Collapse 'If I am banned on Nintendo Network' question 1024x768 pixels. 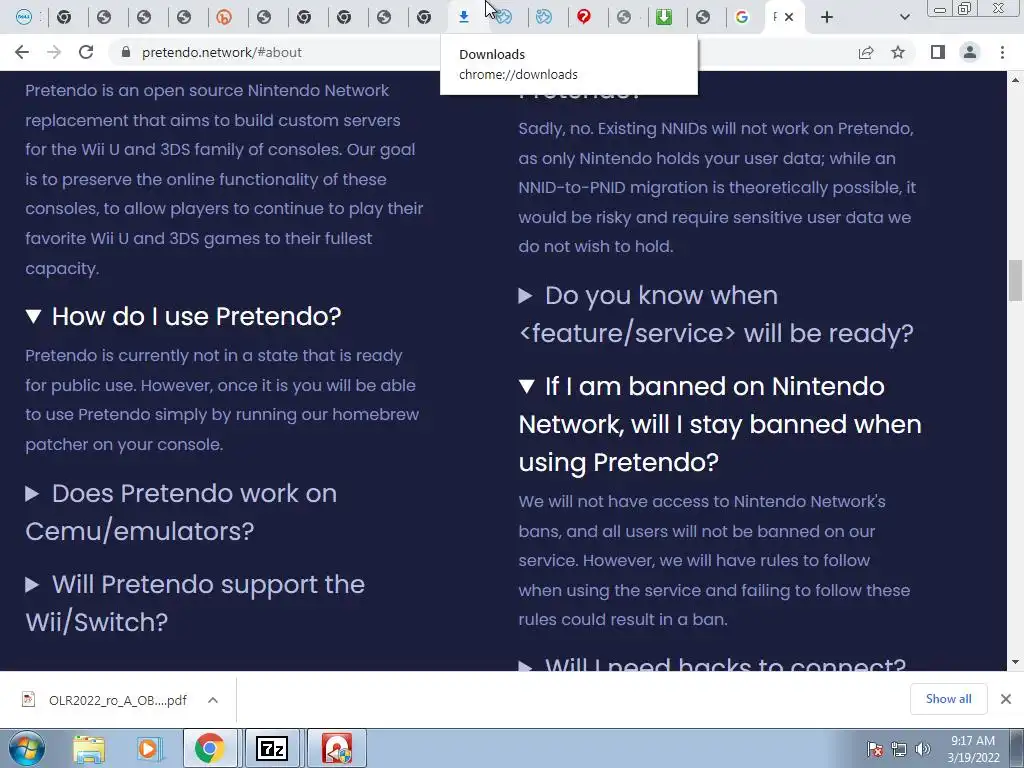tap(720, 424)
